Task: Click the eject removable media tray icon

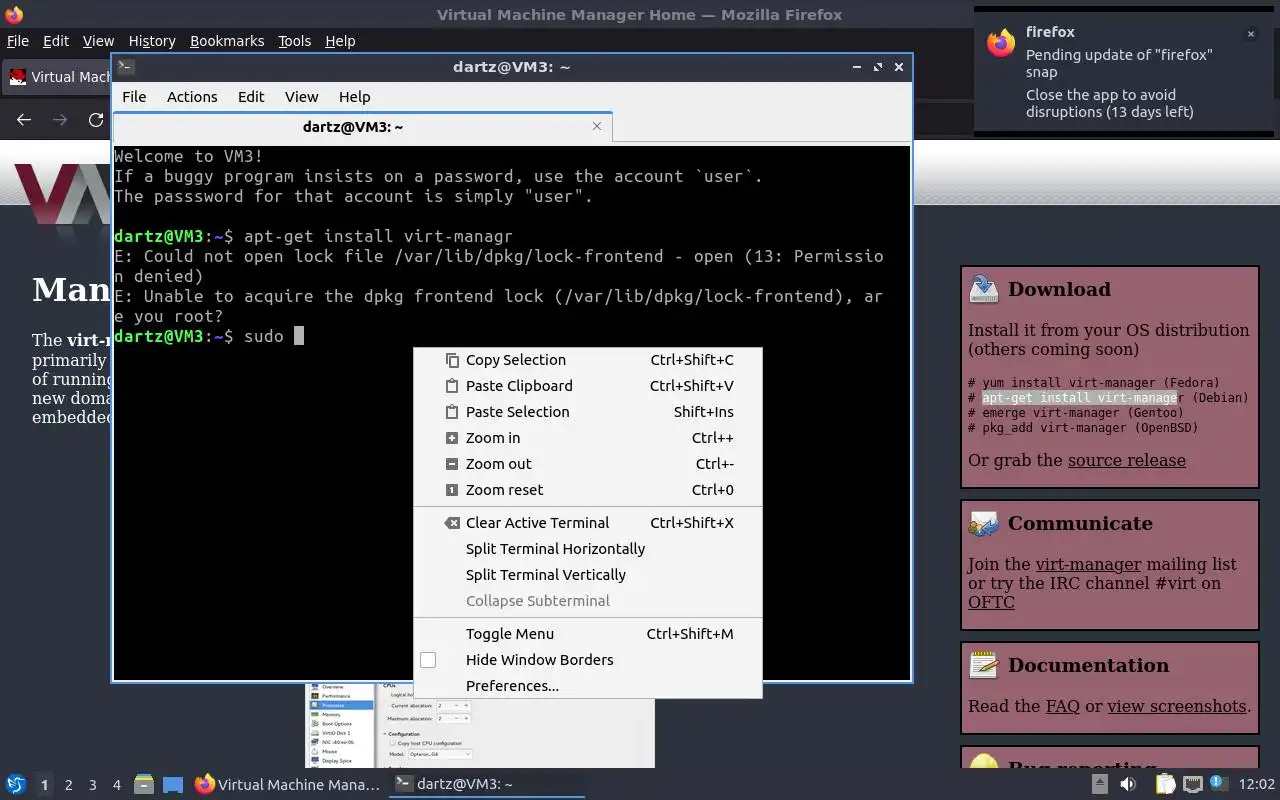Action: point(1099,785)
